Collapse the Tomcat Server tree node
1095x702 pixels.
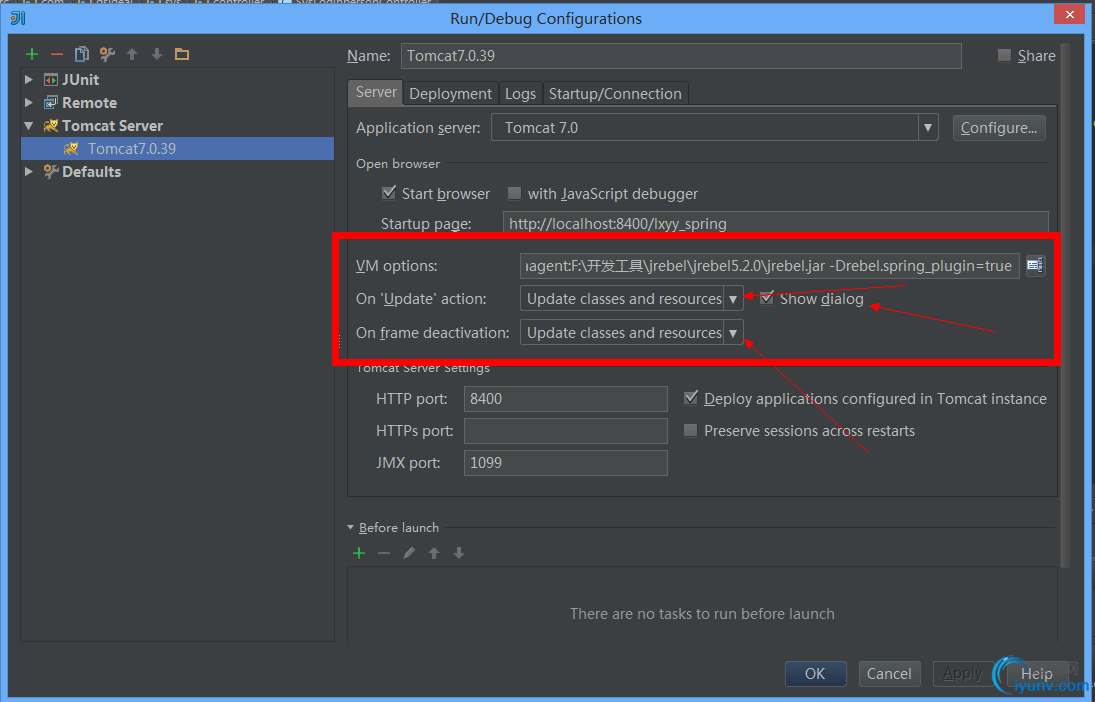click(x=29, y=126)
